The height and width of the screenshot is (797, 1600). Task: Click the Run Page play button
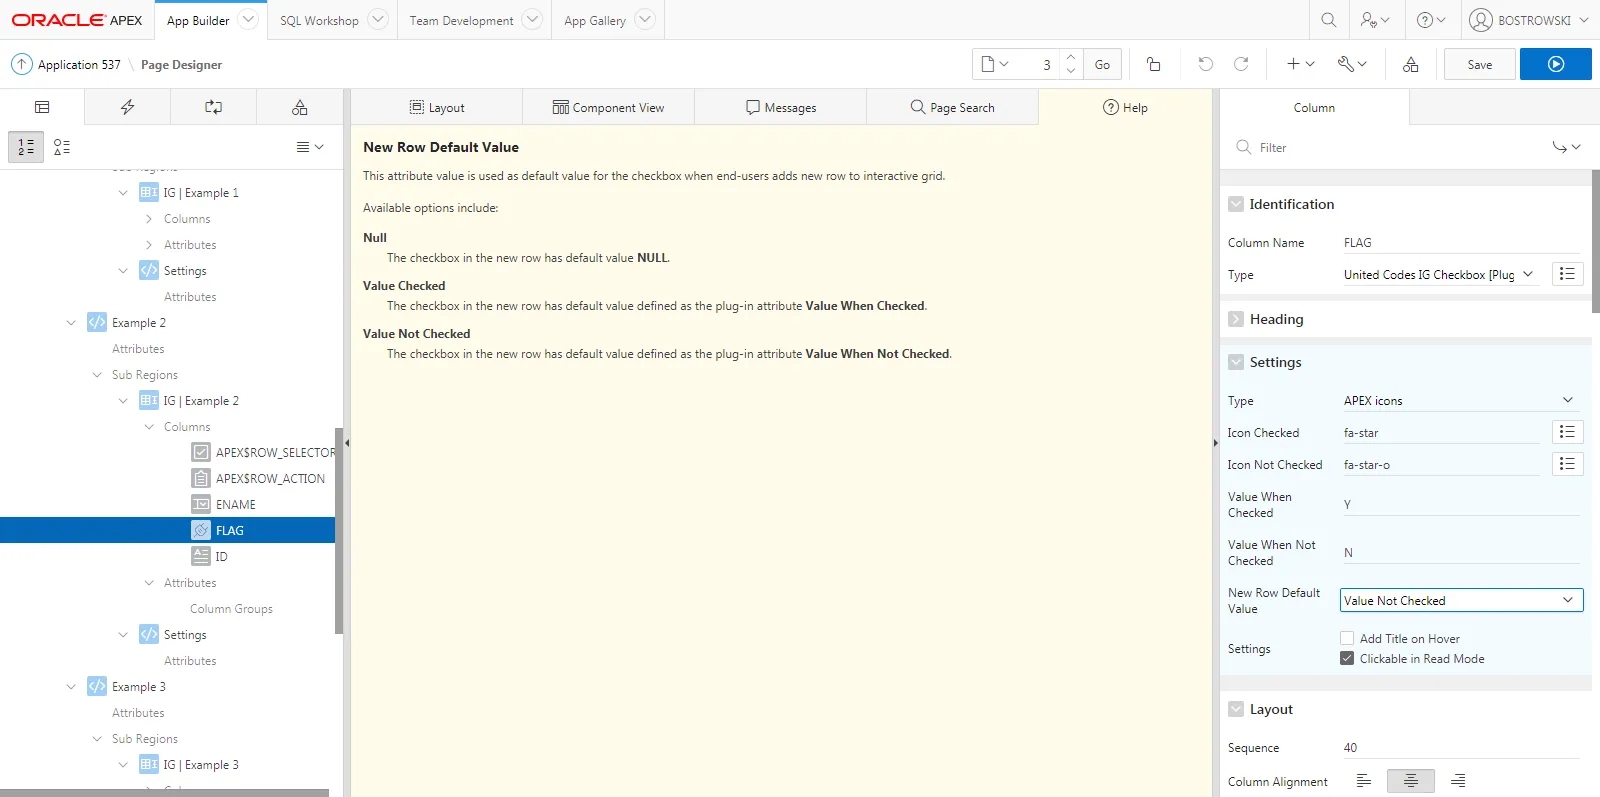click(1555, 64)
